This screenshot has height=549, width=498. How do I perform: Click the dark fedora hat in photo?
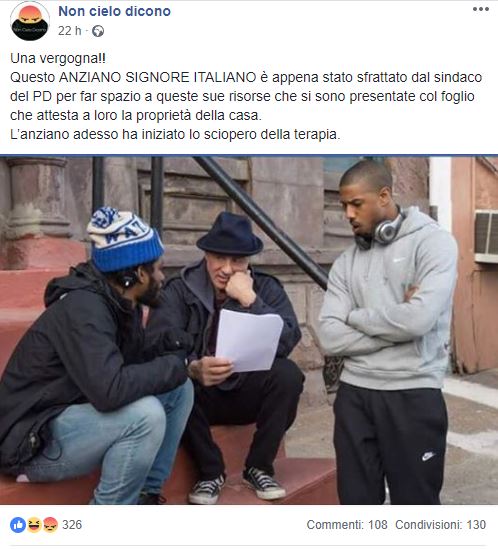pos(230,233)
